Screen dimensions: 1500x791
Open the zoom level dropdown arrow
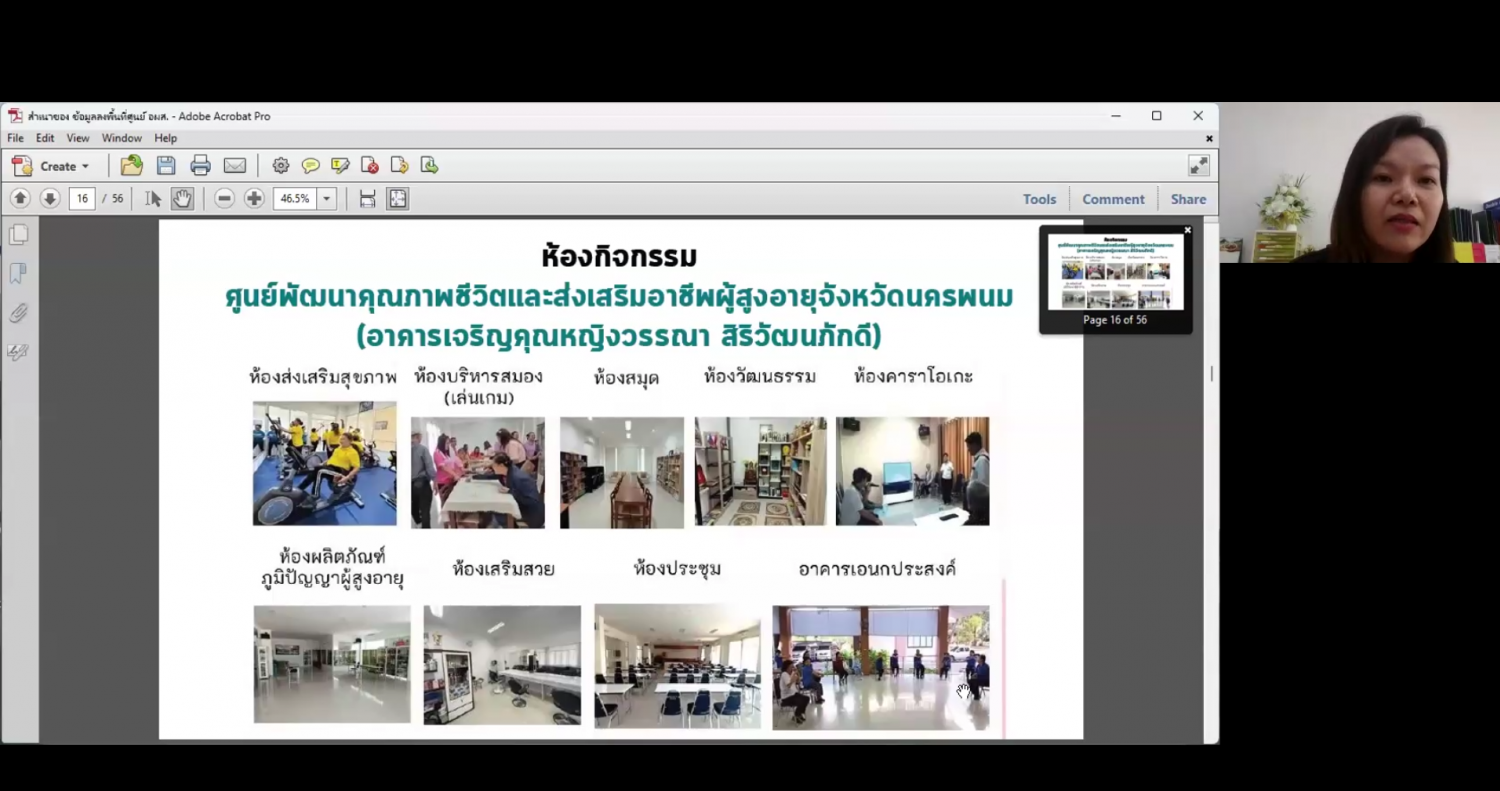(326, 198)
